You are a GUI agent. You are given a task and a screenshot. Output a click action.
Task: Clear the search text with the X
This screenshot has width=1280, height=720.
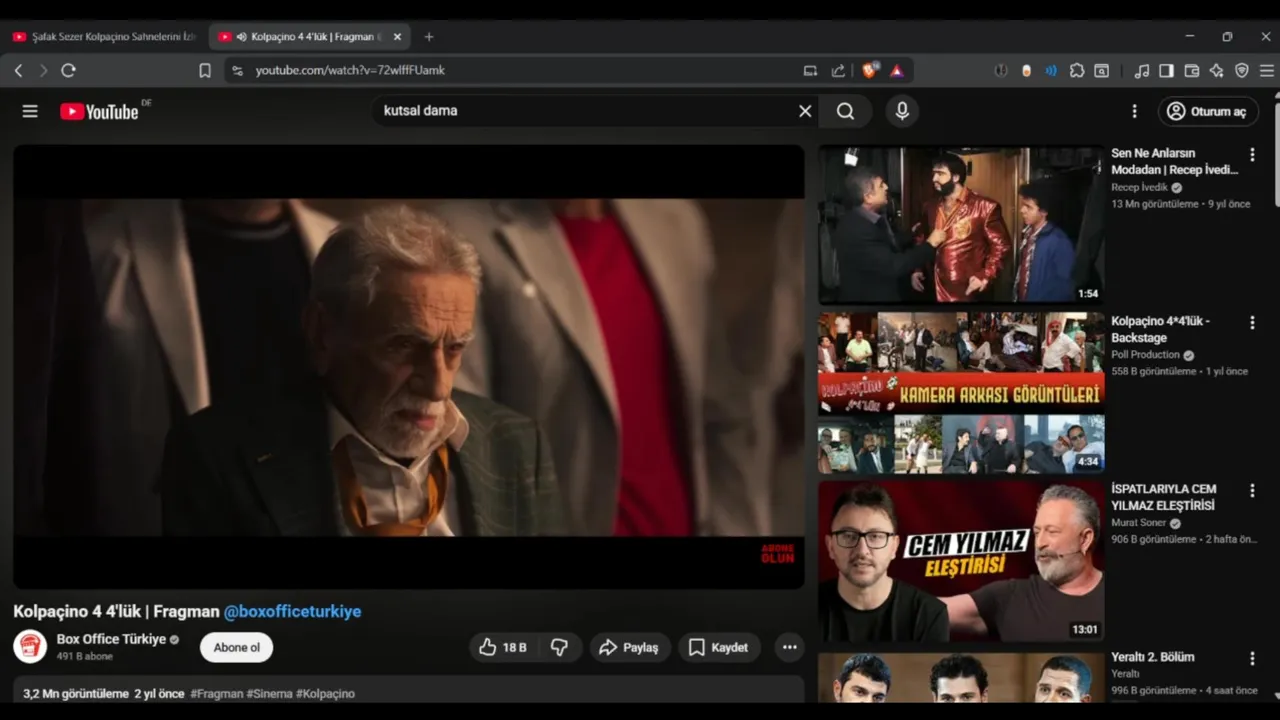[805, 111]
